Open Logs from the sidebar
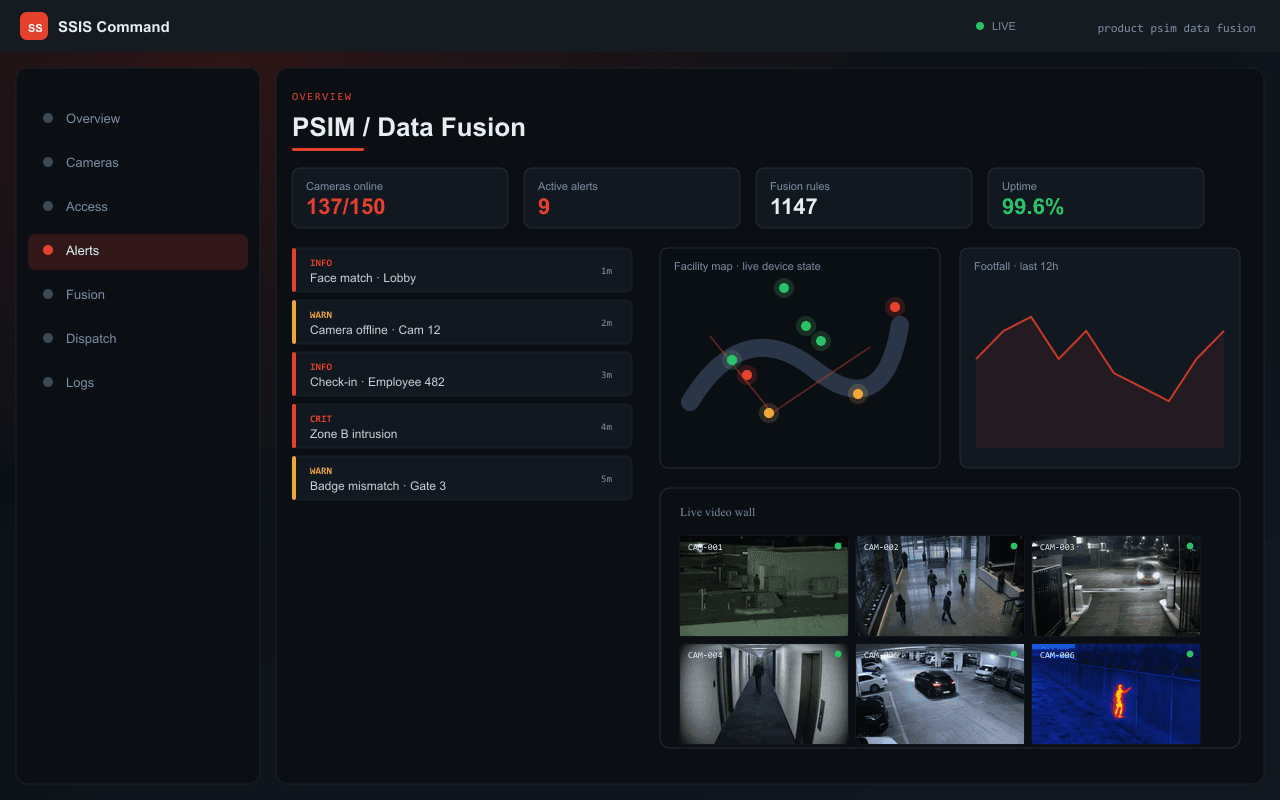The width and height of the screenshot is (1280, 800). point(138,382)
